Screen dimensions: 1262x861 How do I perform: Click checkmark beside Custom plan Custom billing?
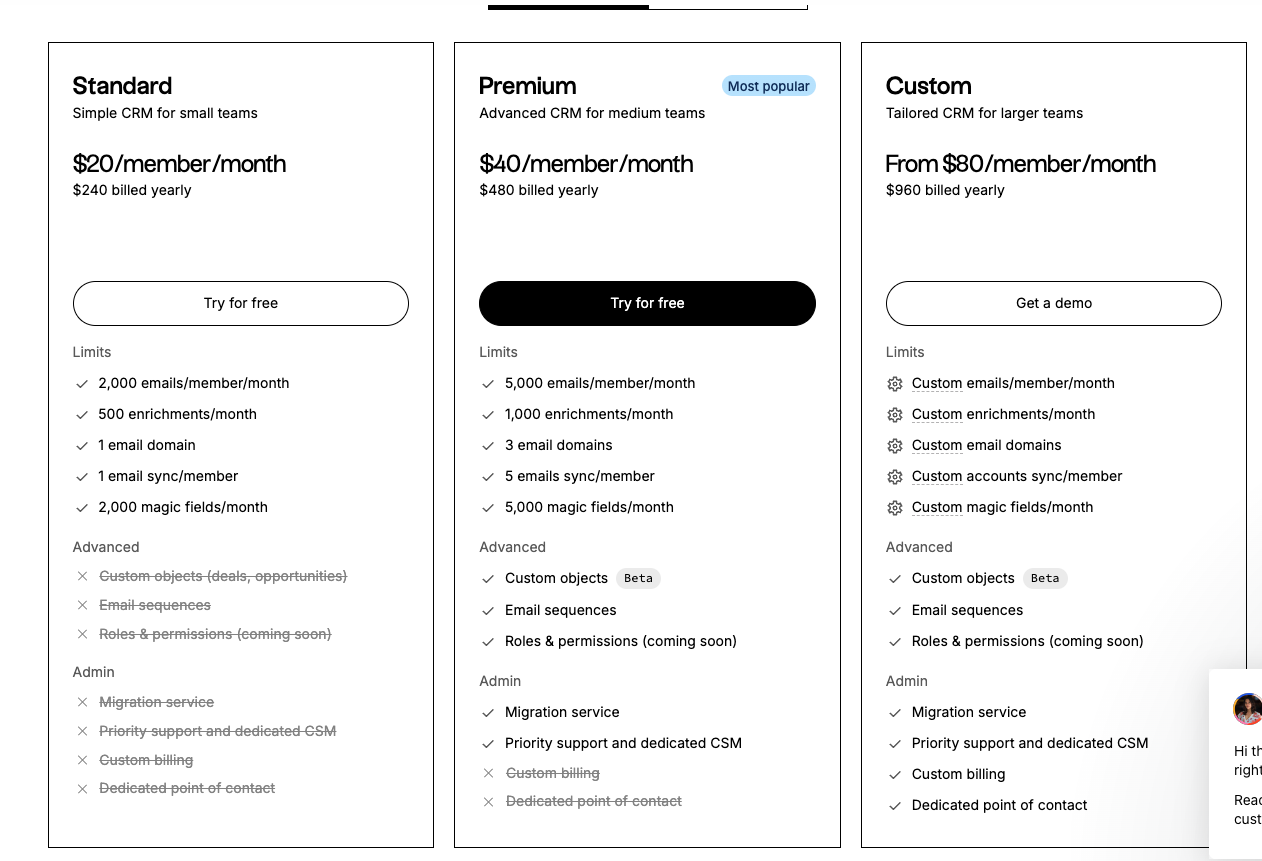click(895, 775)
